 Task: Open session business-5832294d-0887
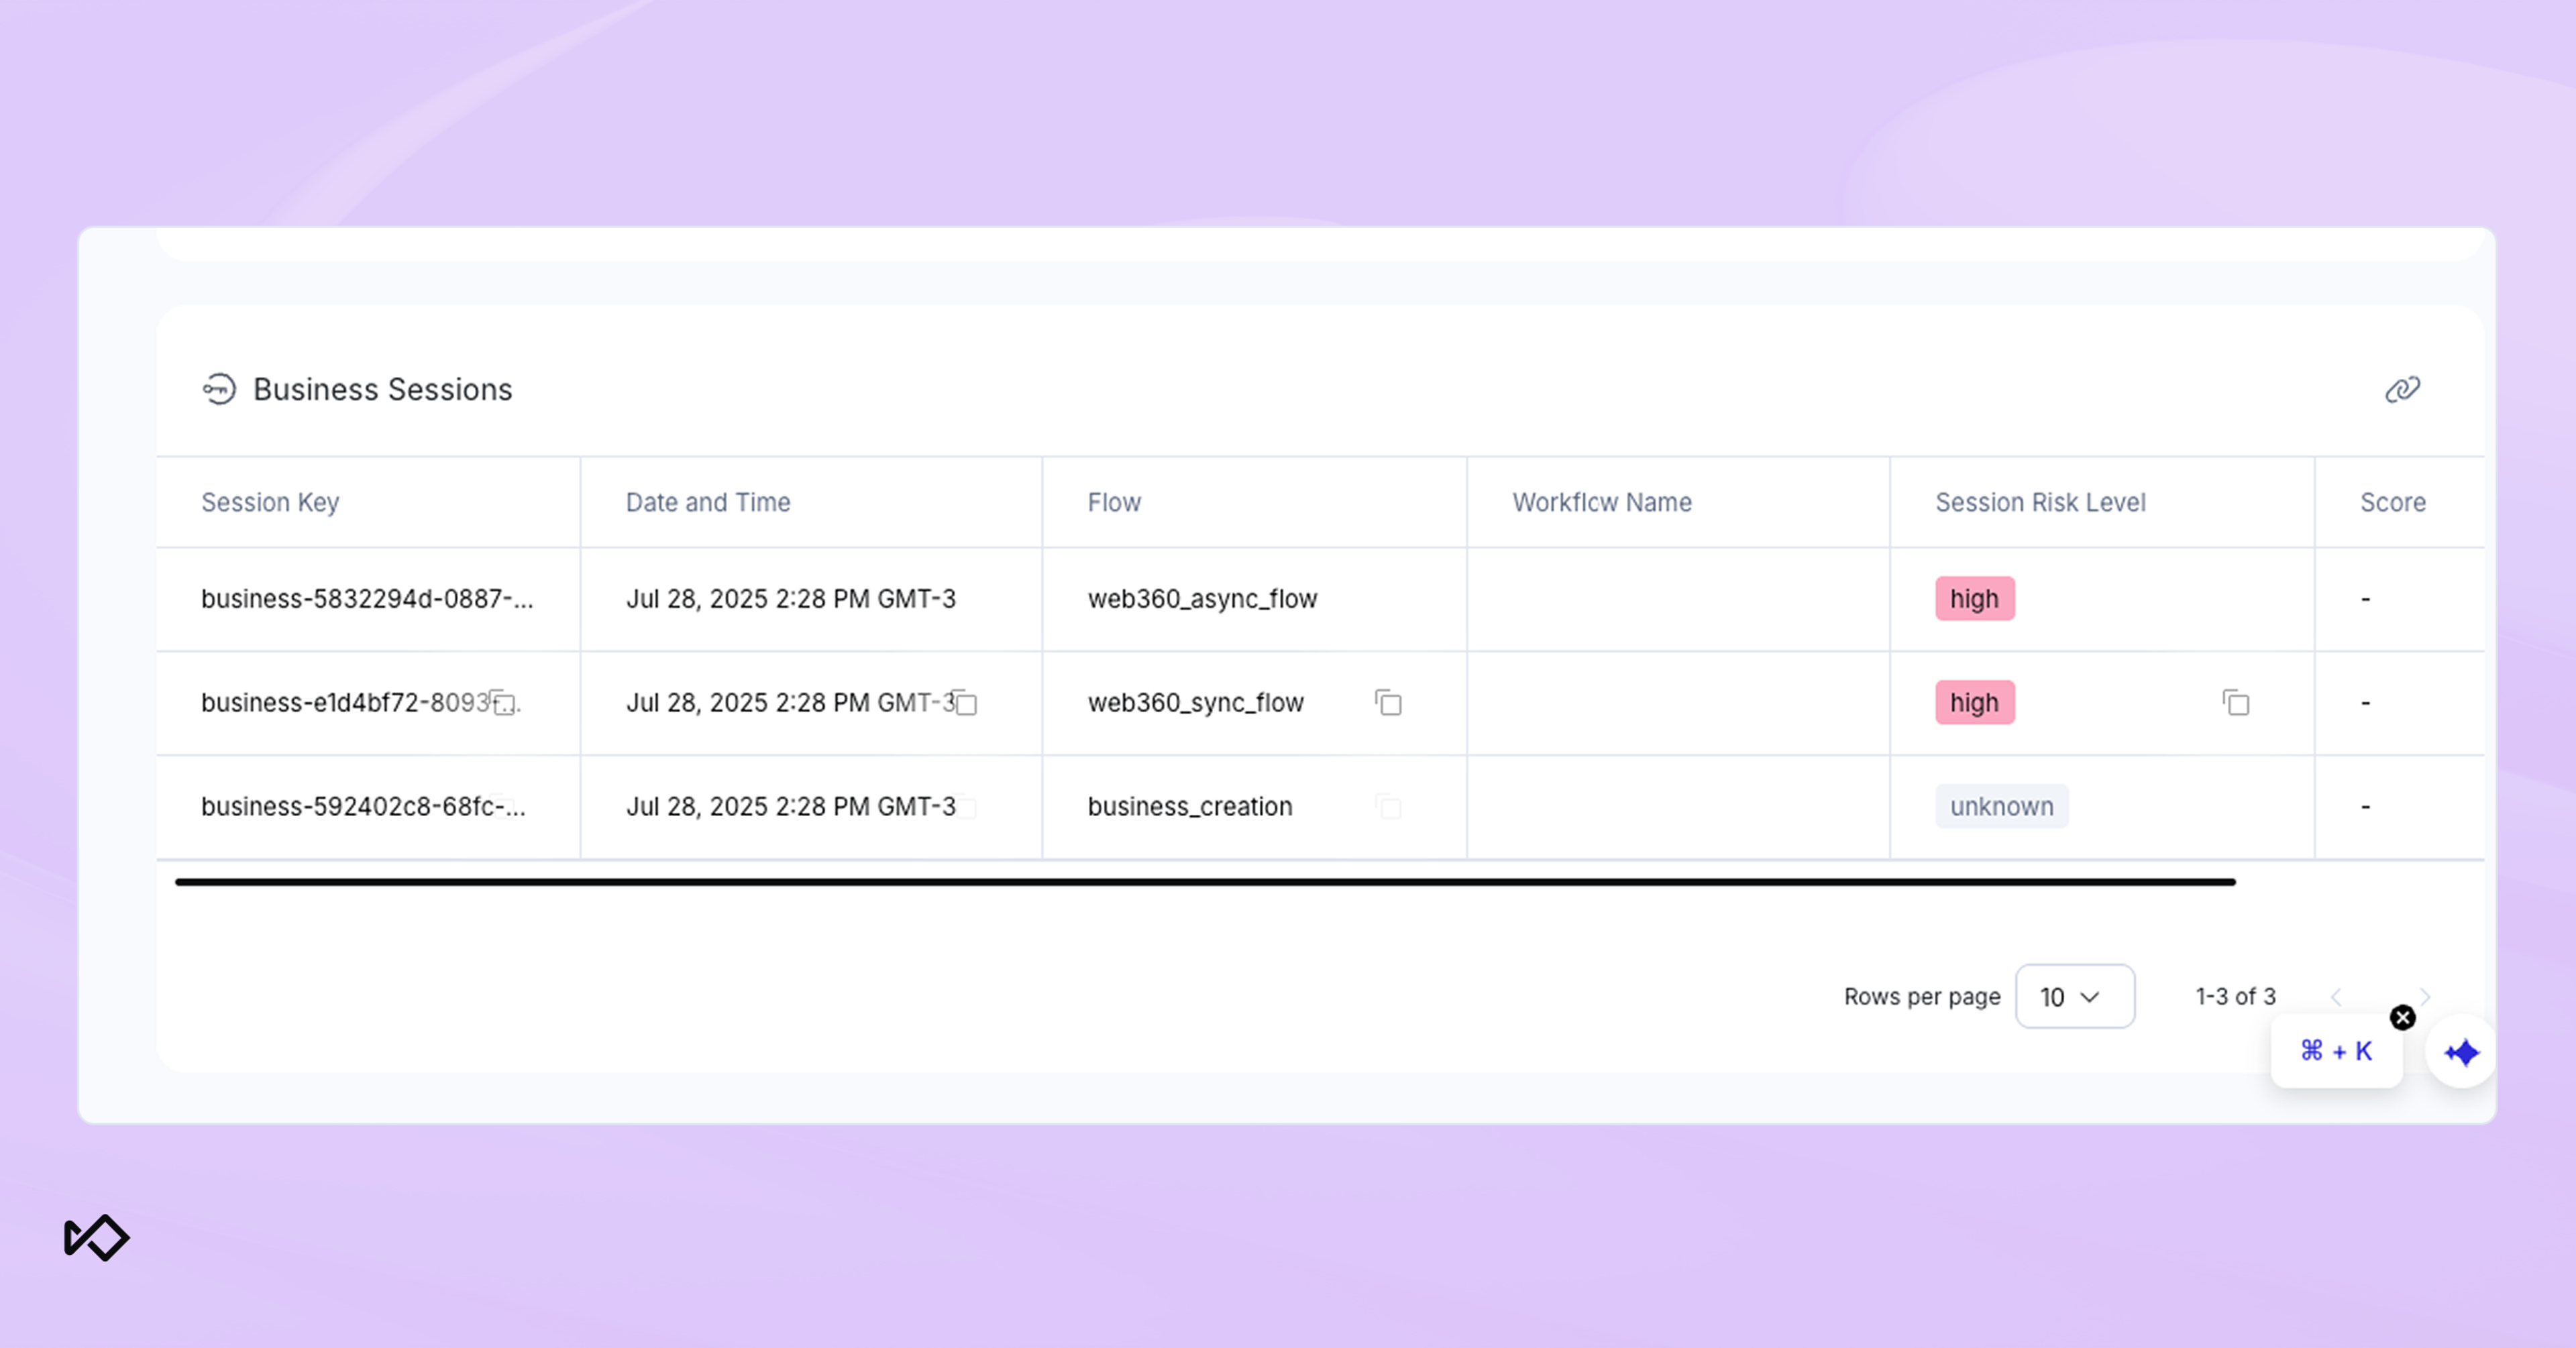pyautogui.click(x=367, y=599)
